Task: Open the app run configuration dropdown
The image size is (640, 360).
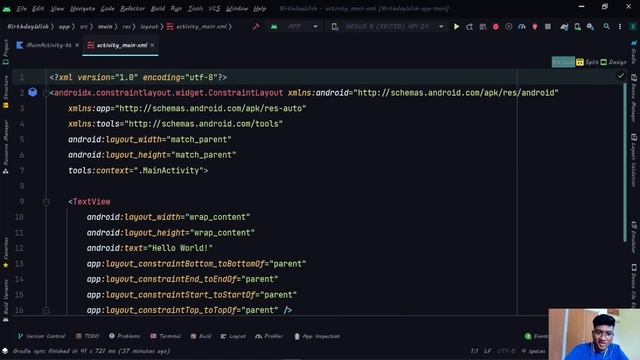Action: 294,27
